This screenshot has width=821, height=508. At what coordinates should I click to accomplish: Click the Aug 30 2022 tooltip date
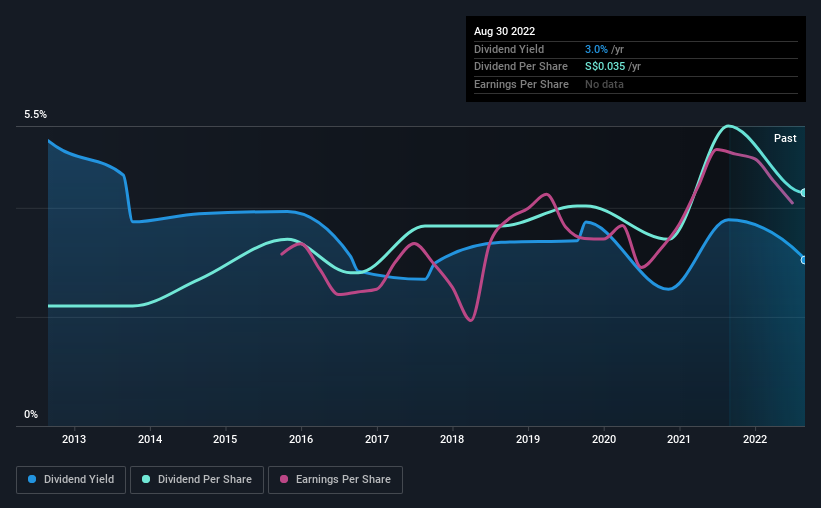(x=504, y=31)
